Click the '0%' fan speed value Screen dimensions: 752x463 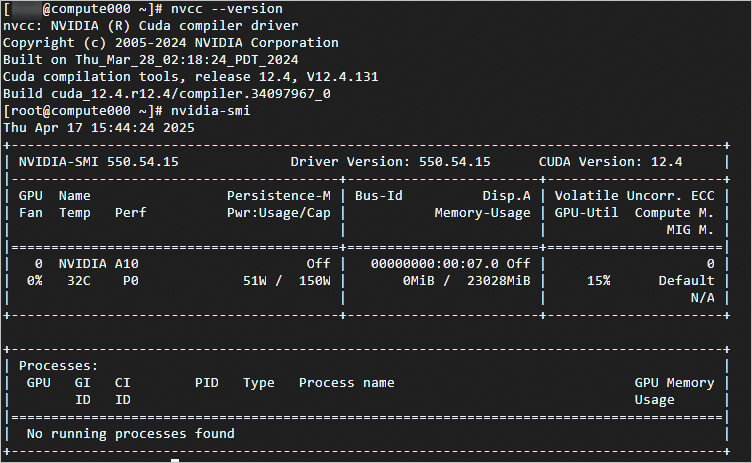pos(35,281)
